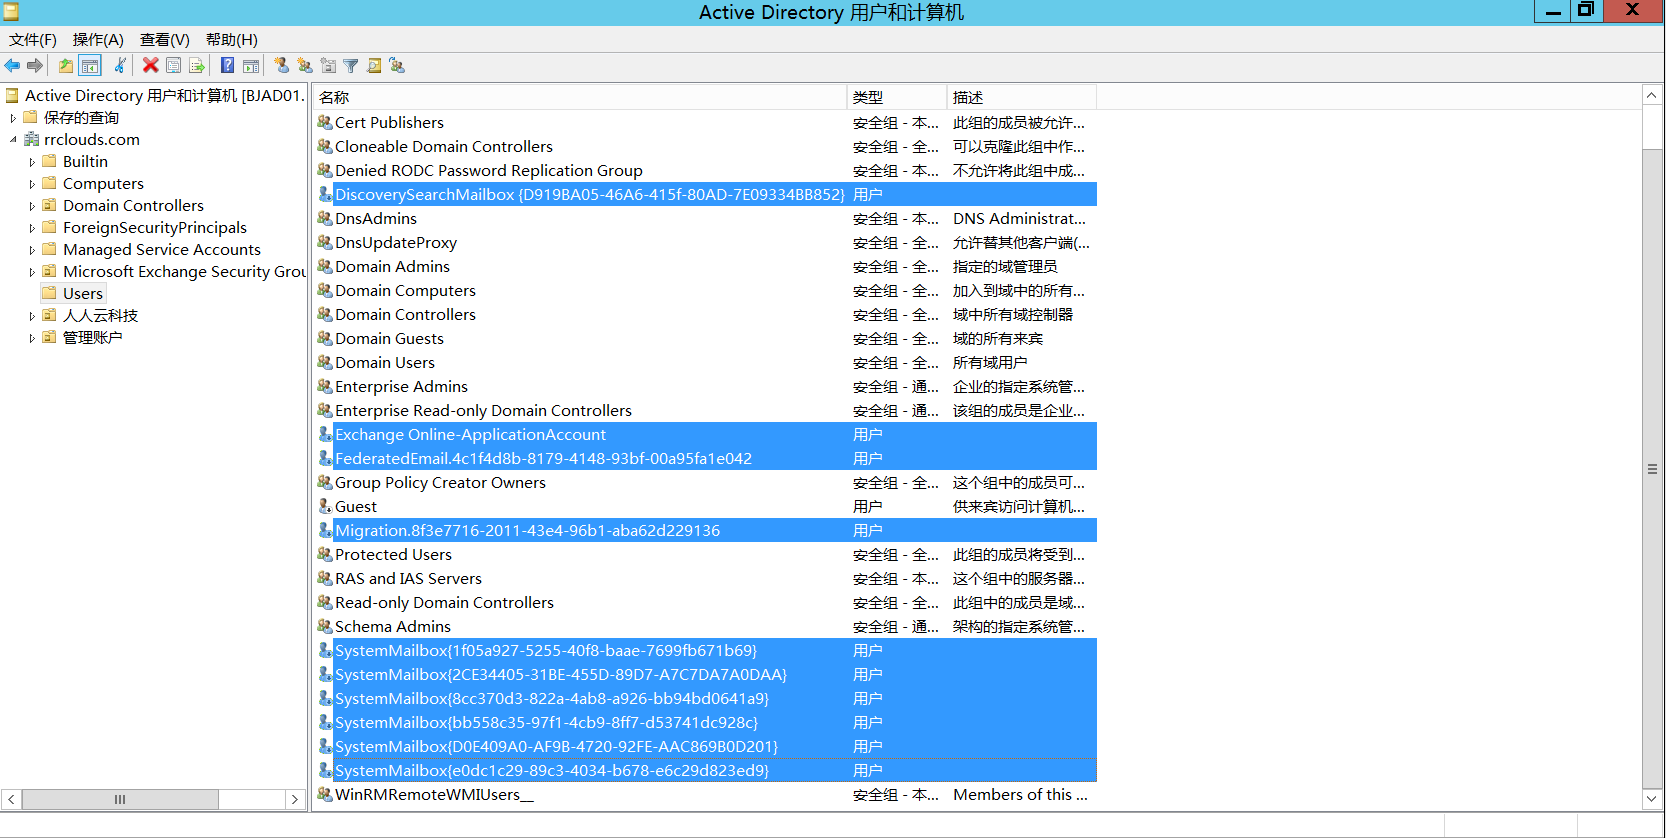Toggle the action pane icon
Image resolution: width=1667 pixels, height=838 pixels.
(x=251, y=66)
